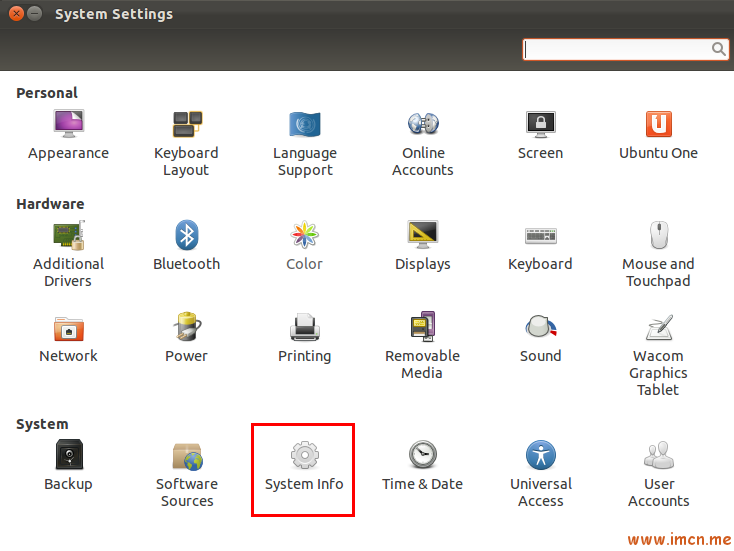Open the Keyboard hardware icon
This screenshot has height=551, width=734.
(541, 236)
